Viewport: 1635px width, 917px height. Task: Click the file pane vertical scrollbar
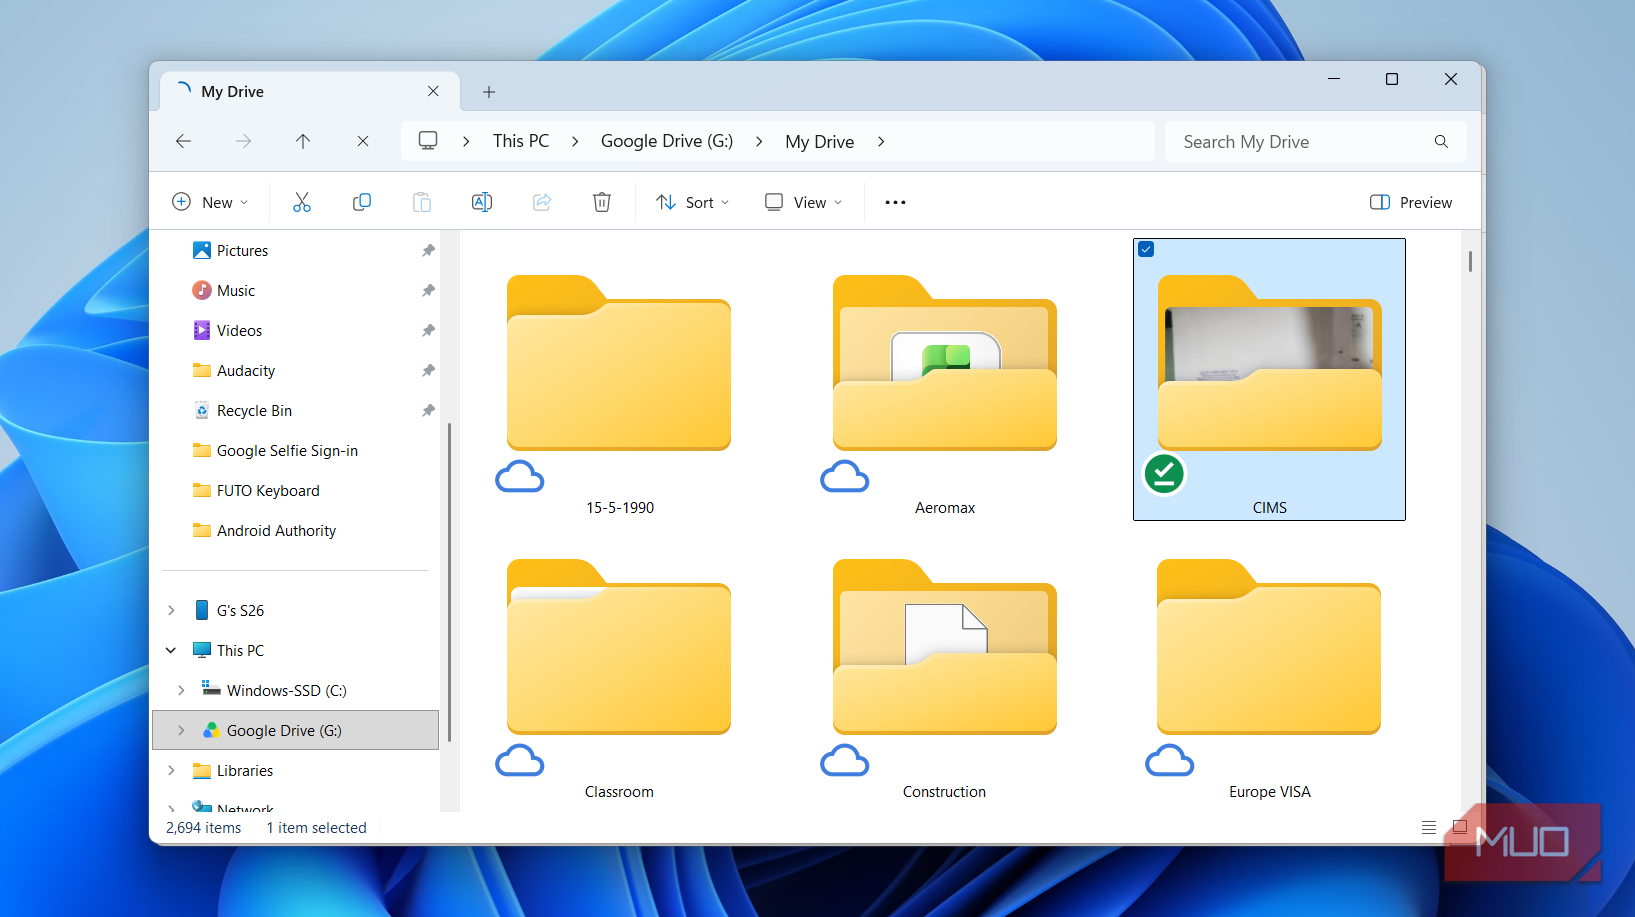(x=1470, y=261)
